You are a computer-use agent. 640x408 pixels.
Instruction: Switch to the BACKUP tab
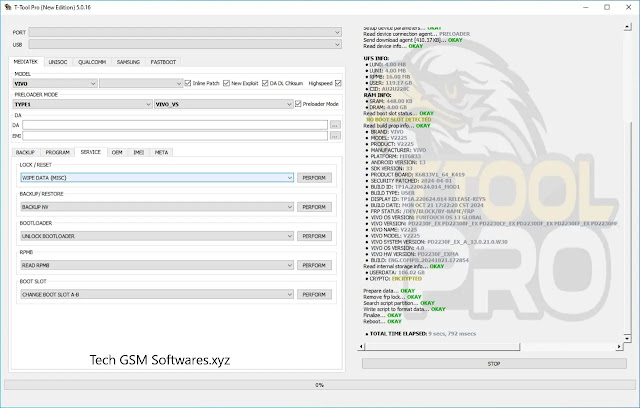(x=25, y=152)
